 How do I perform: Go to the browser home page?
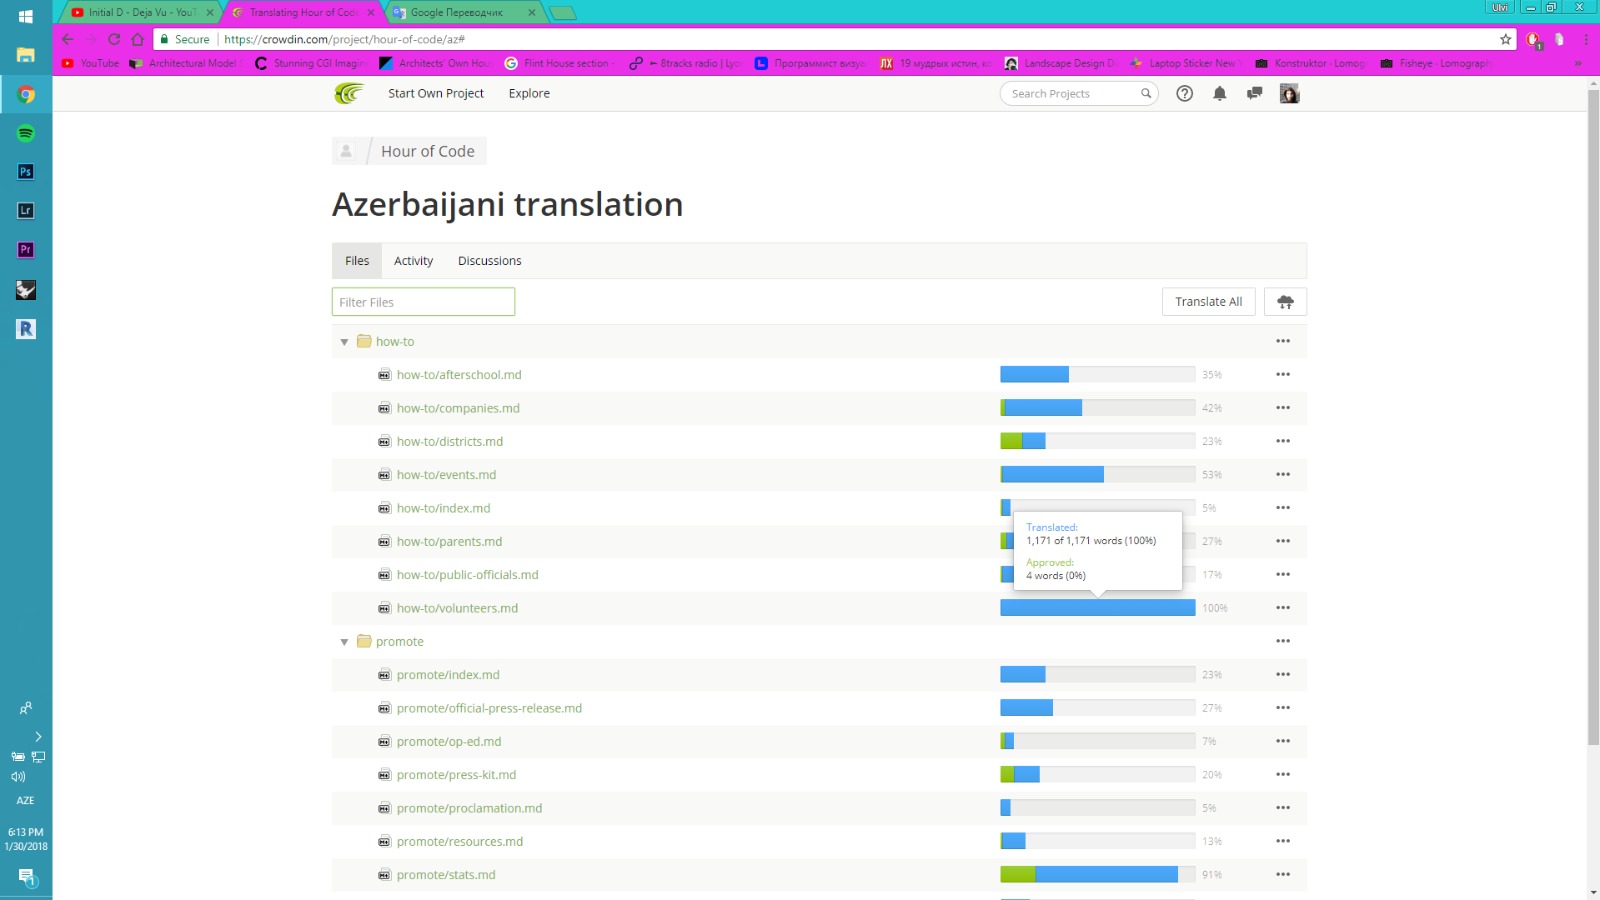tap(138, 39)
